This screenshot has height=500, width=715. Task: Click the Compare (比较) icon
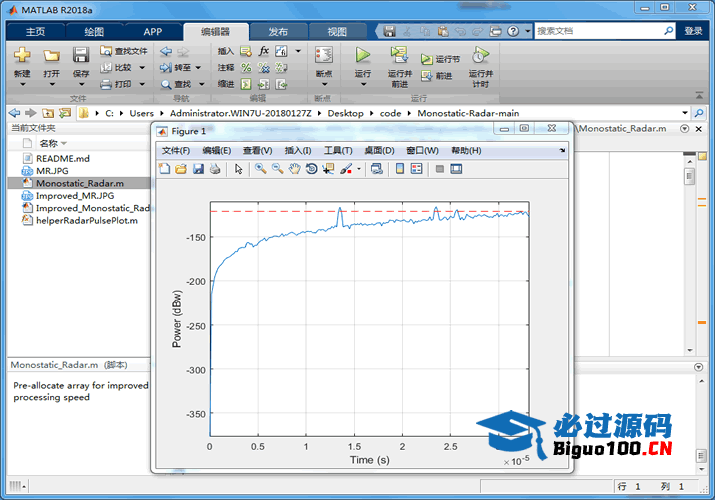(106, 67)
